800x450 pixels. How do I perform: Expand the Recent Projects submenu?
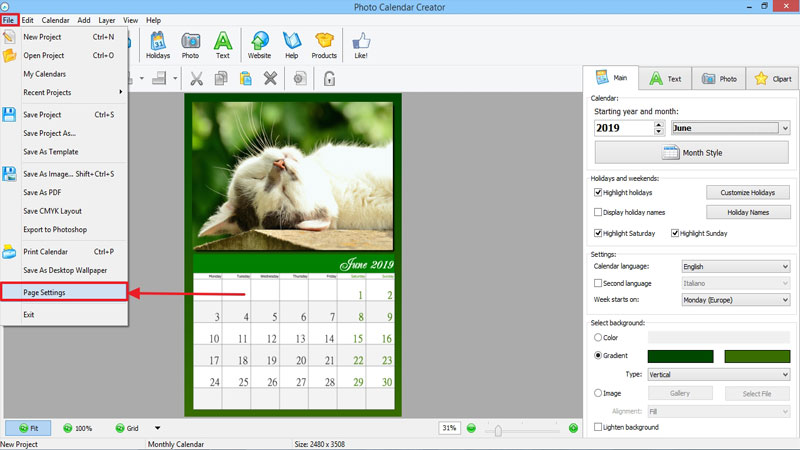point(64,92)
